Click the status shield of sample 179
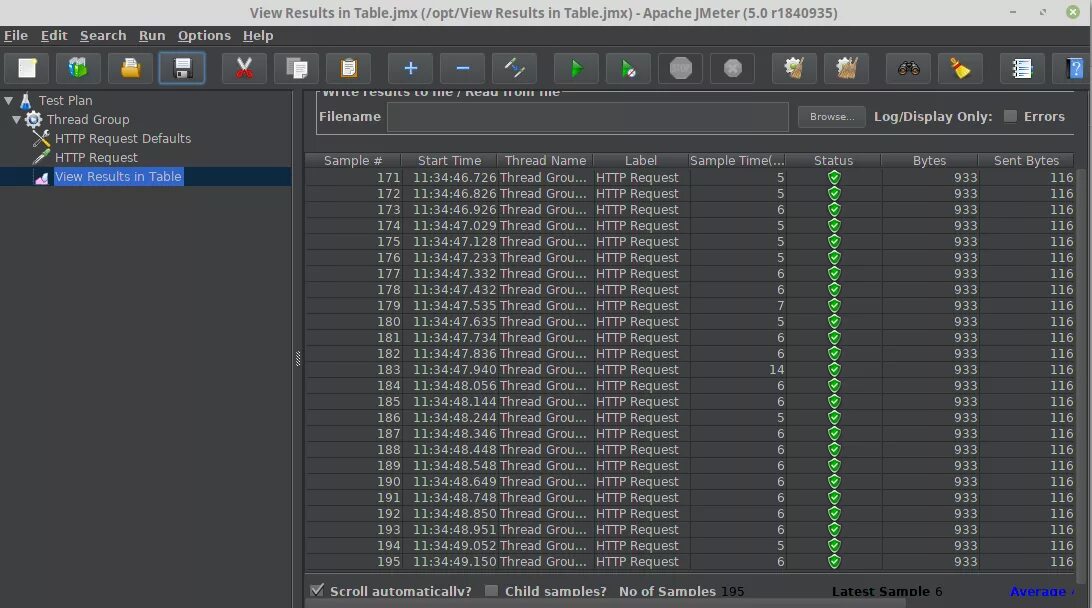Viewport: 1092px width, 608px height. click(x=834, y=306)
